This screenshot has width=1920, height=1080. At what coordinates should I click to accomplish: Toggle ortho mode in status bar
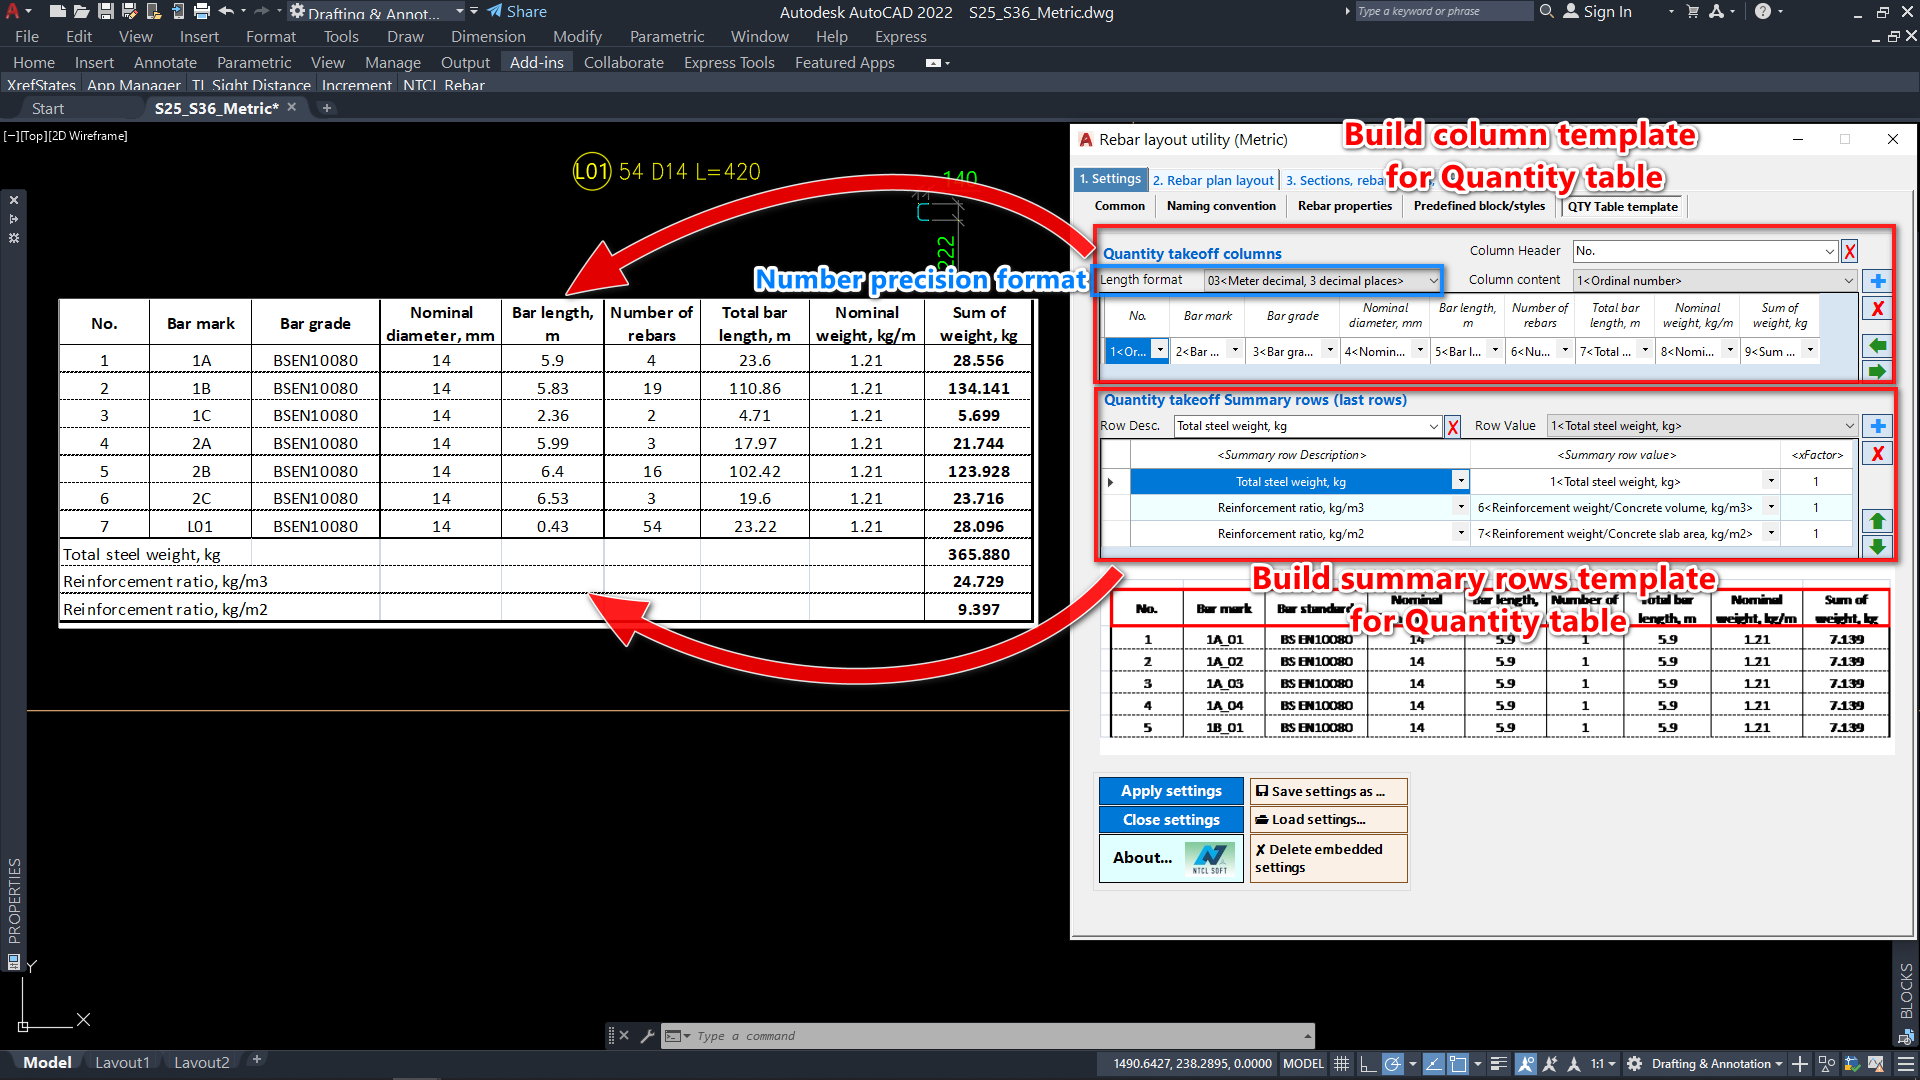1367,1064
